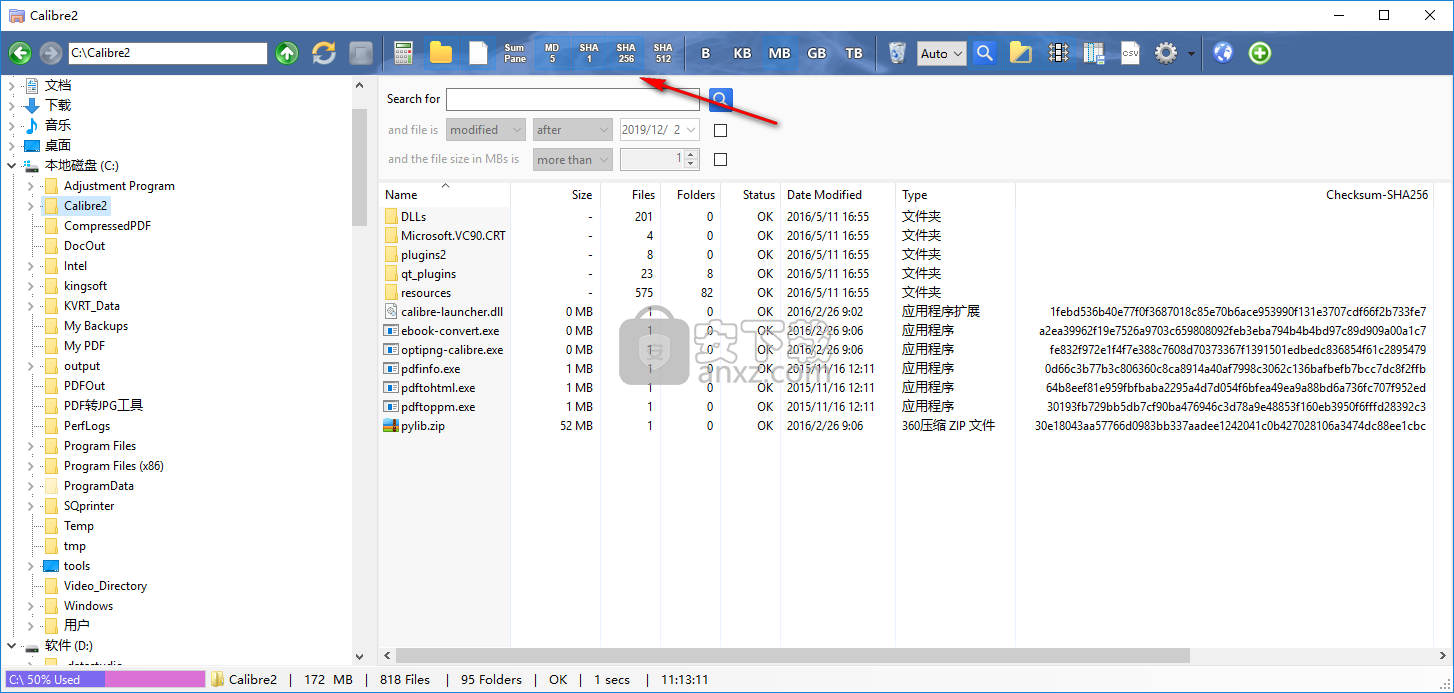The image size is (1454, 693).
Task: Select ebook-convert.exe in the list
Action: 450,331
